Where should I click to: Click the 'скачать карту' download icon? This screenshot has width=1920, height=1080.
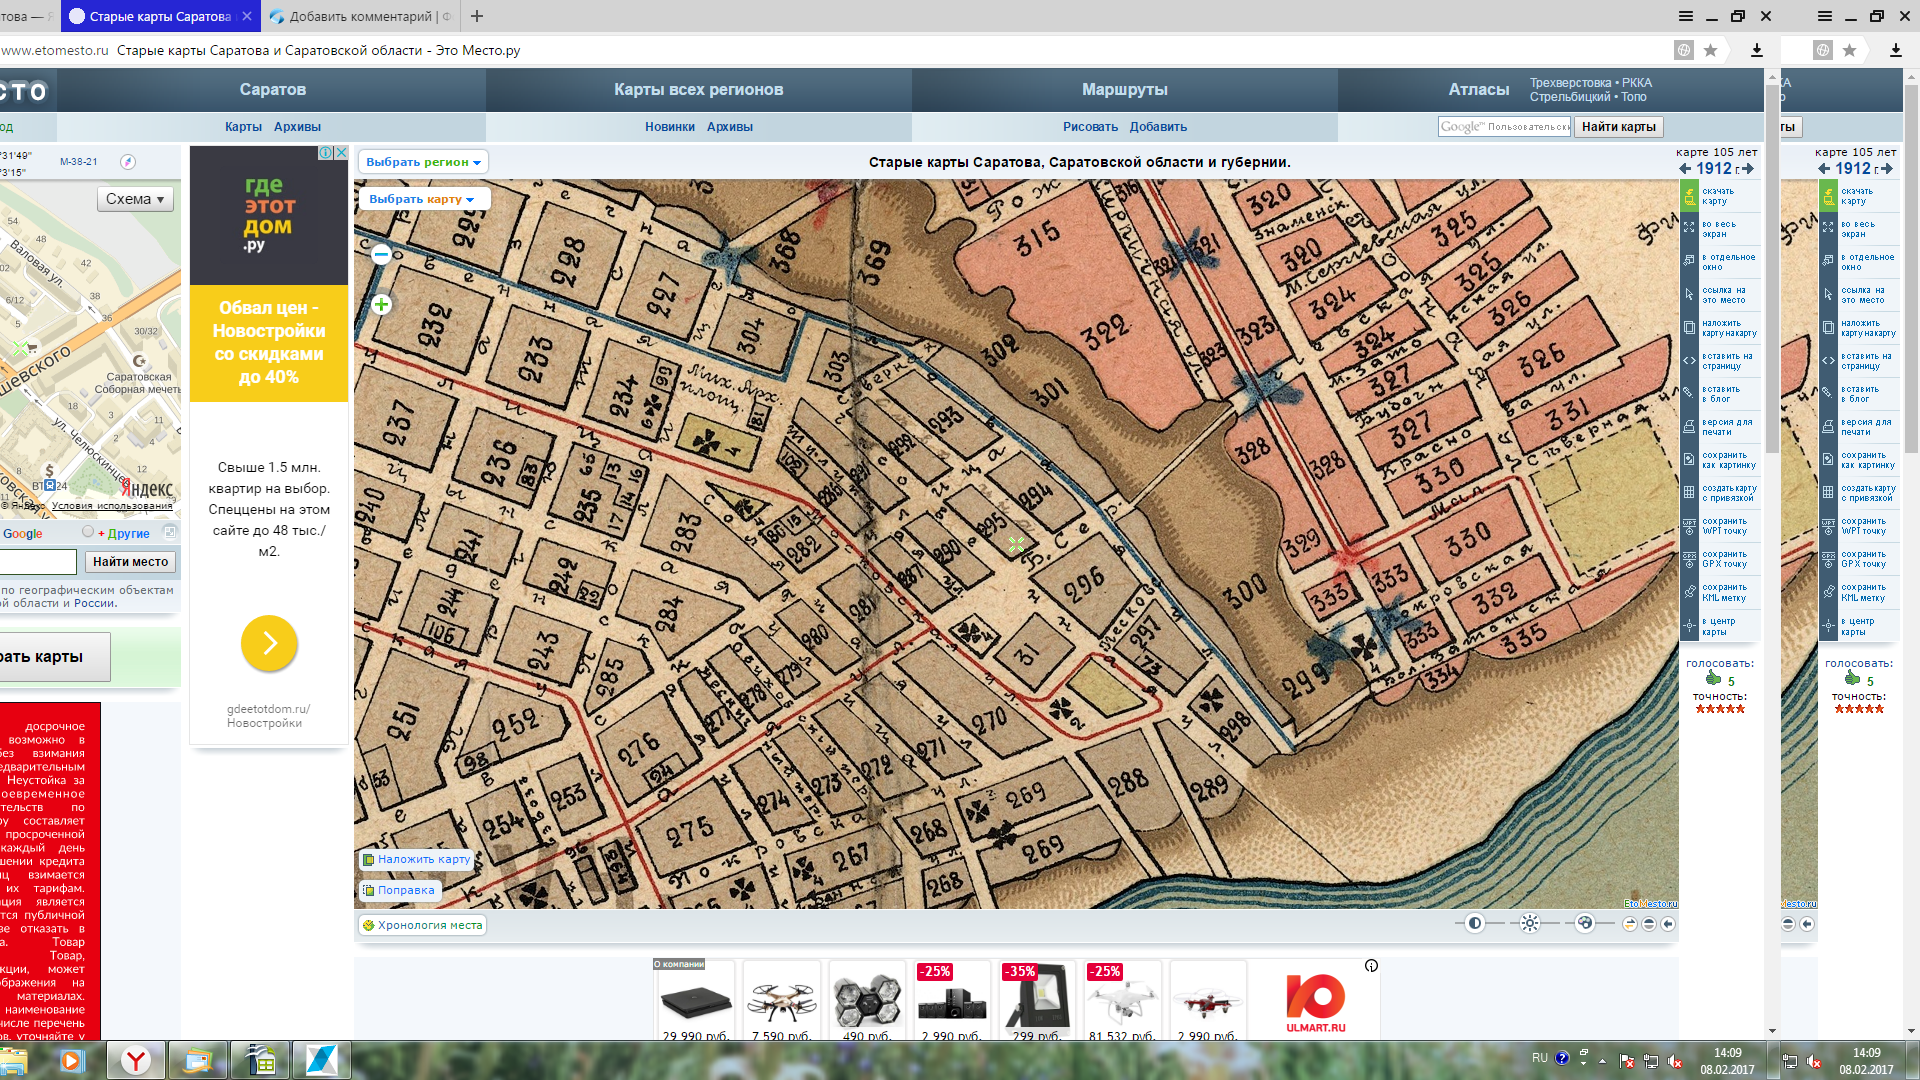pyautogui.click(x=1689, y=197)
